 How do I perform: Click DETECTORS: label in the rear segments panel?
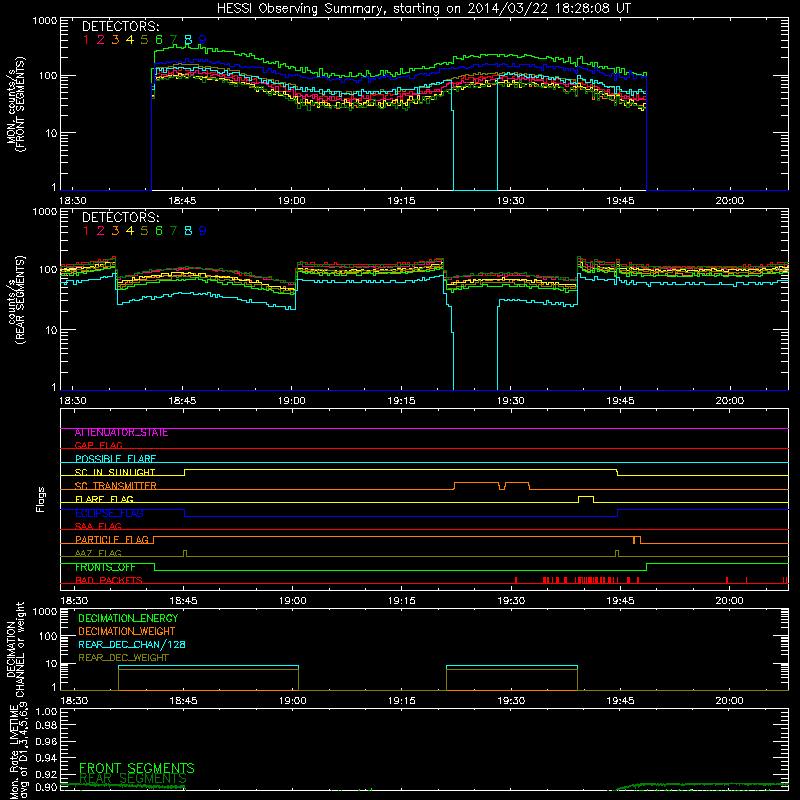point(120,217)
